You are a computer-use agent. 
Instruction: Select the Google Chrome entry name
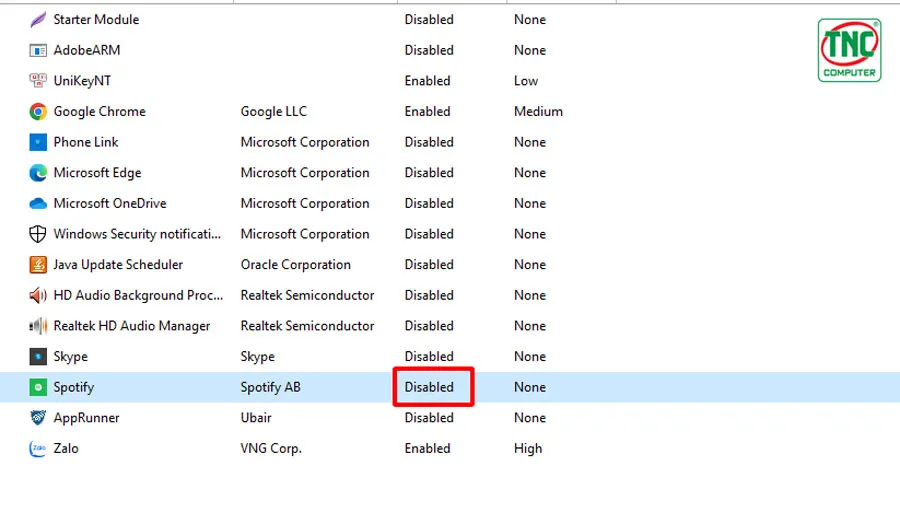click(x=100, y=111)
